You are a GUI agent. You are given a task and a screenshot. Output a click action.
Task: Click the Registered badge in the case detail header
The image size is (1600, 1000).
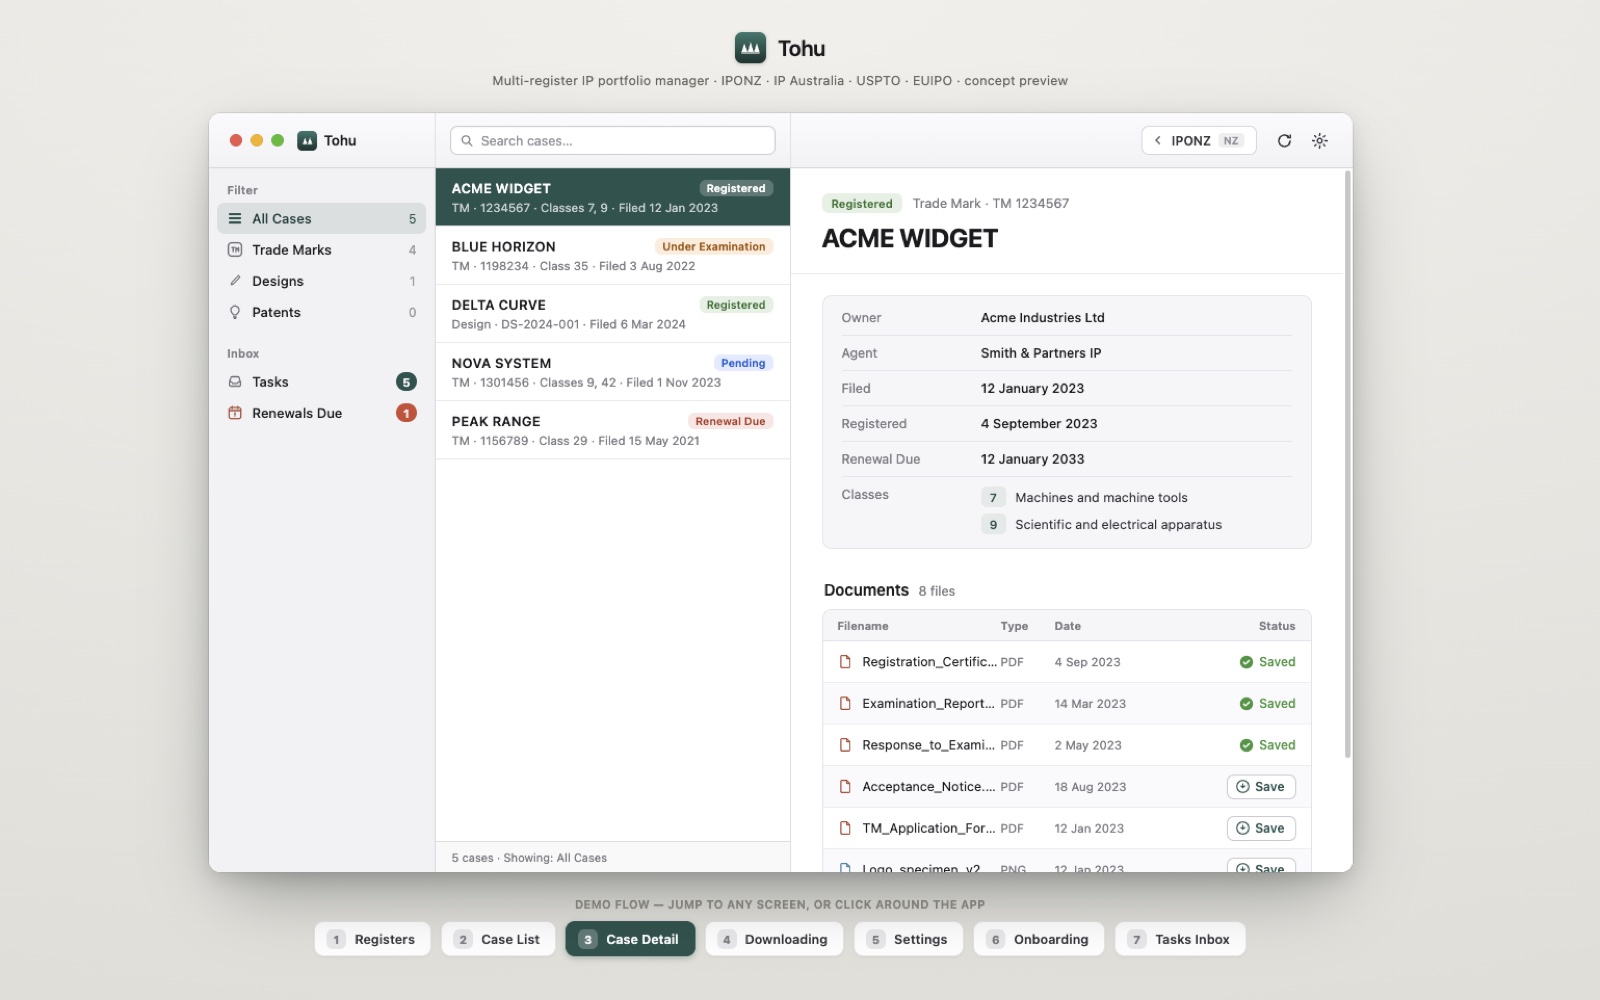pos(862,204)
